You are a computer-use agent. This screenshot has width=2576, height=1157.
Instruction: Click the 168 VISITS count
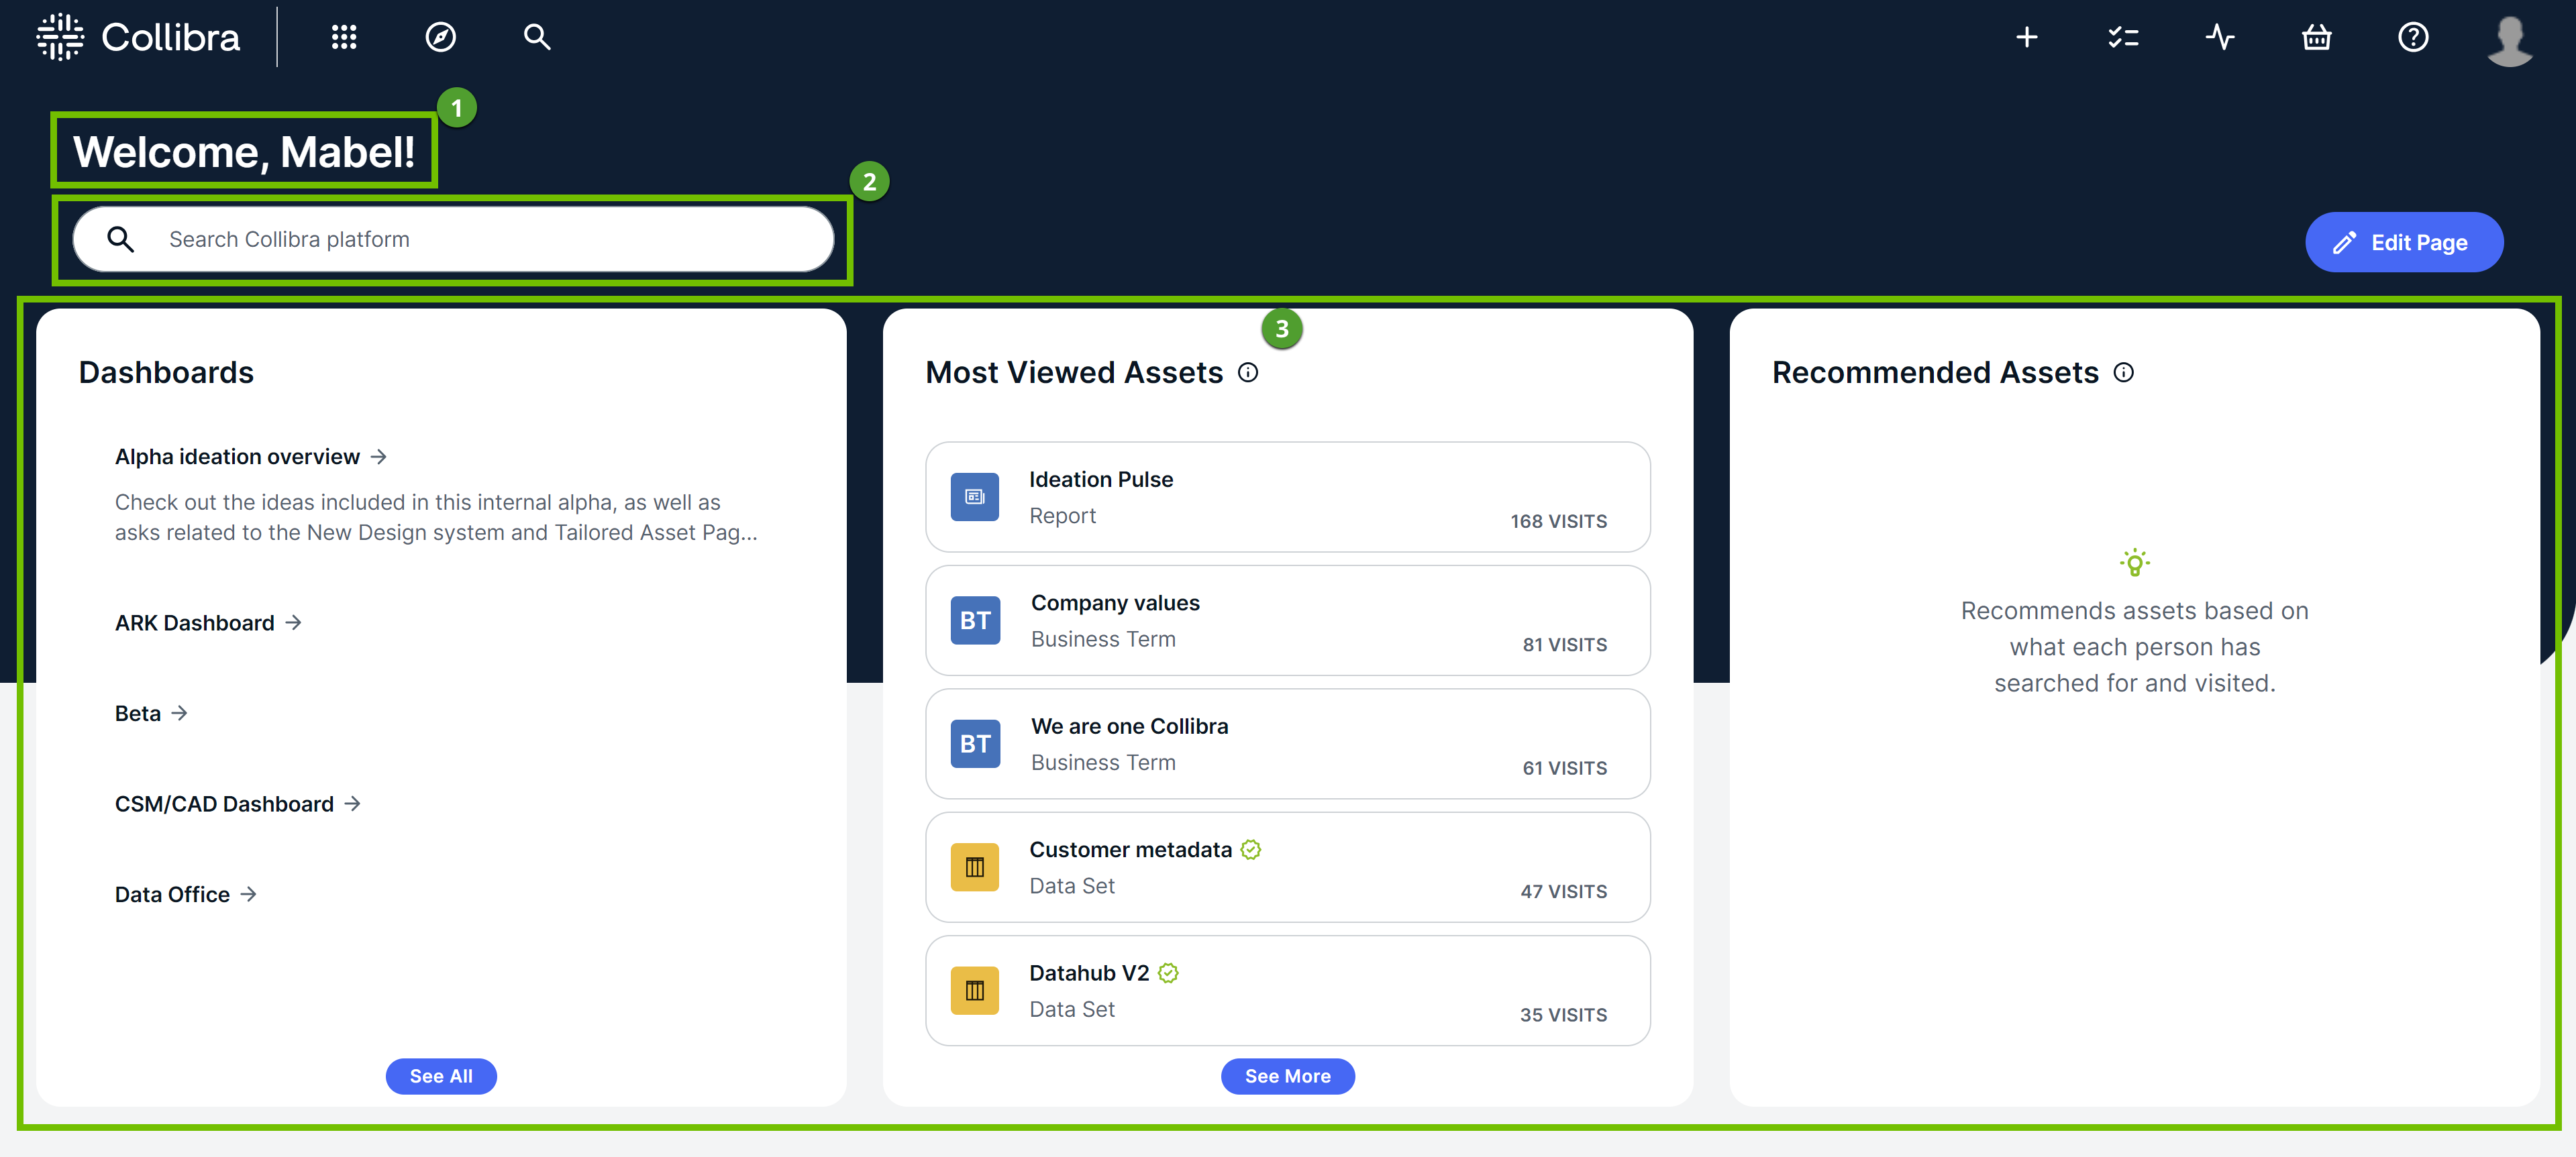point(1558,521)
